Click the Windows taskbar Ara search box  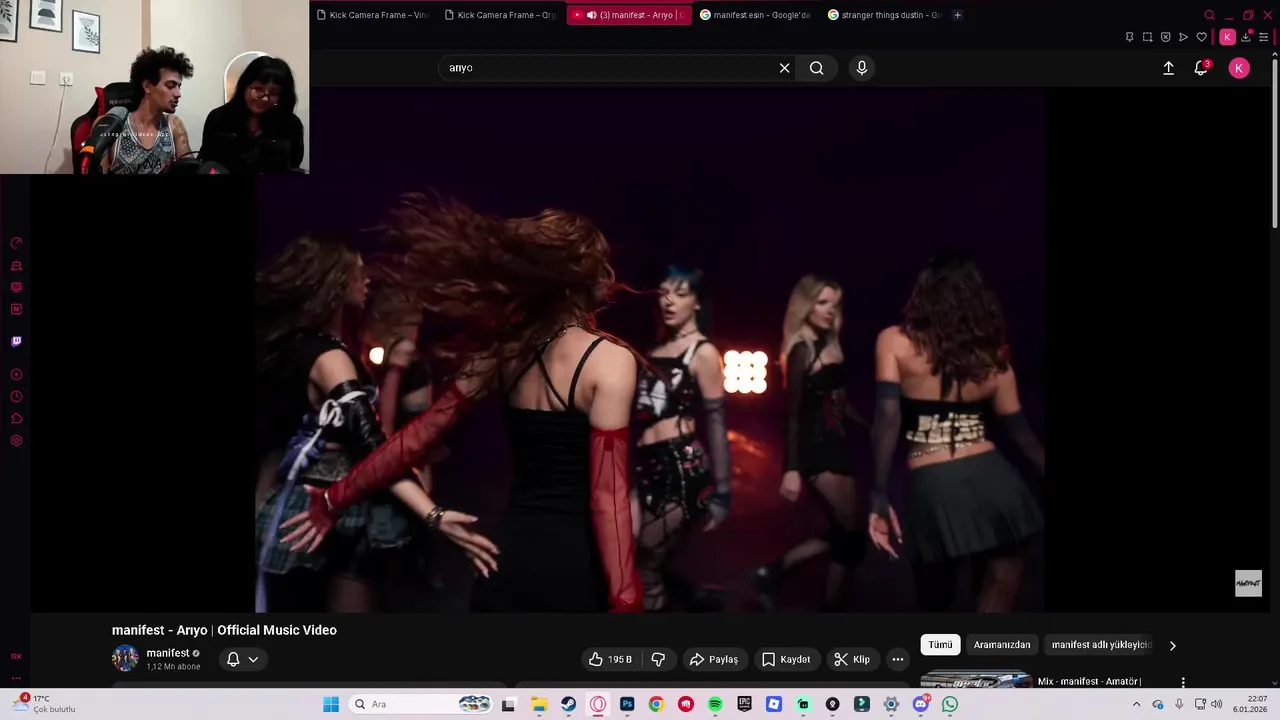point(420,704)
